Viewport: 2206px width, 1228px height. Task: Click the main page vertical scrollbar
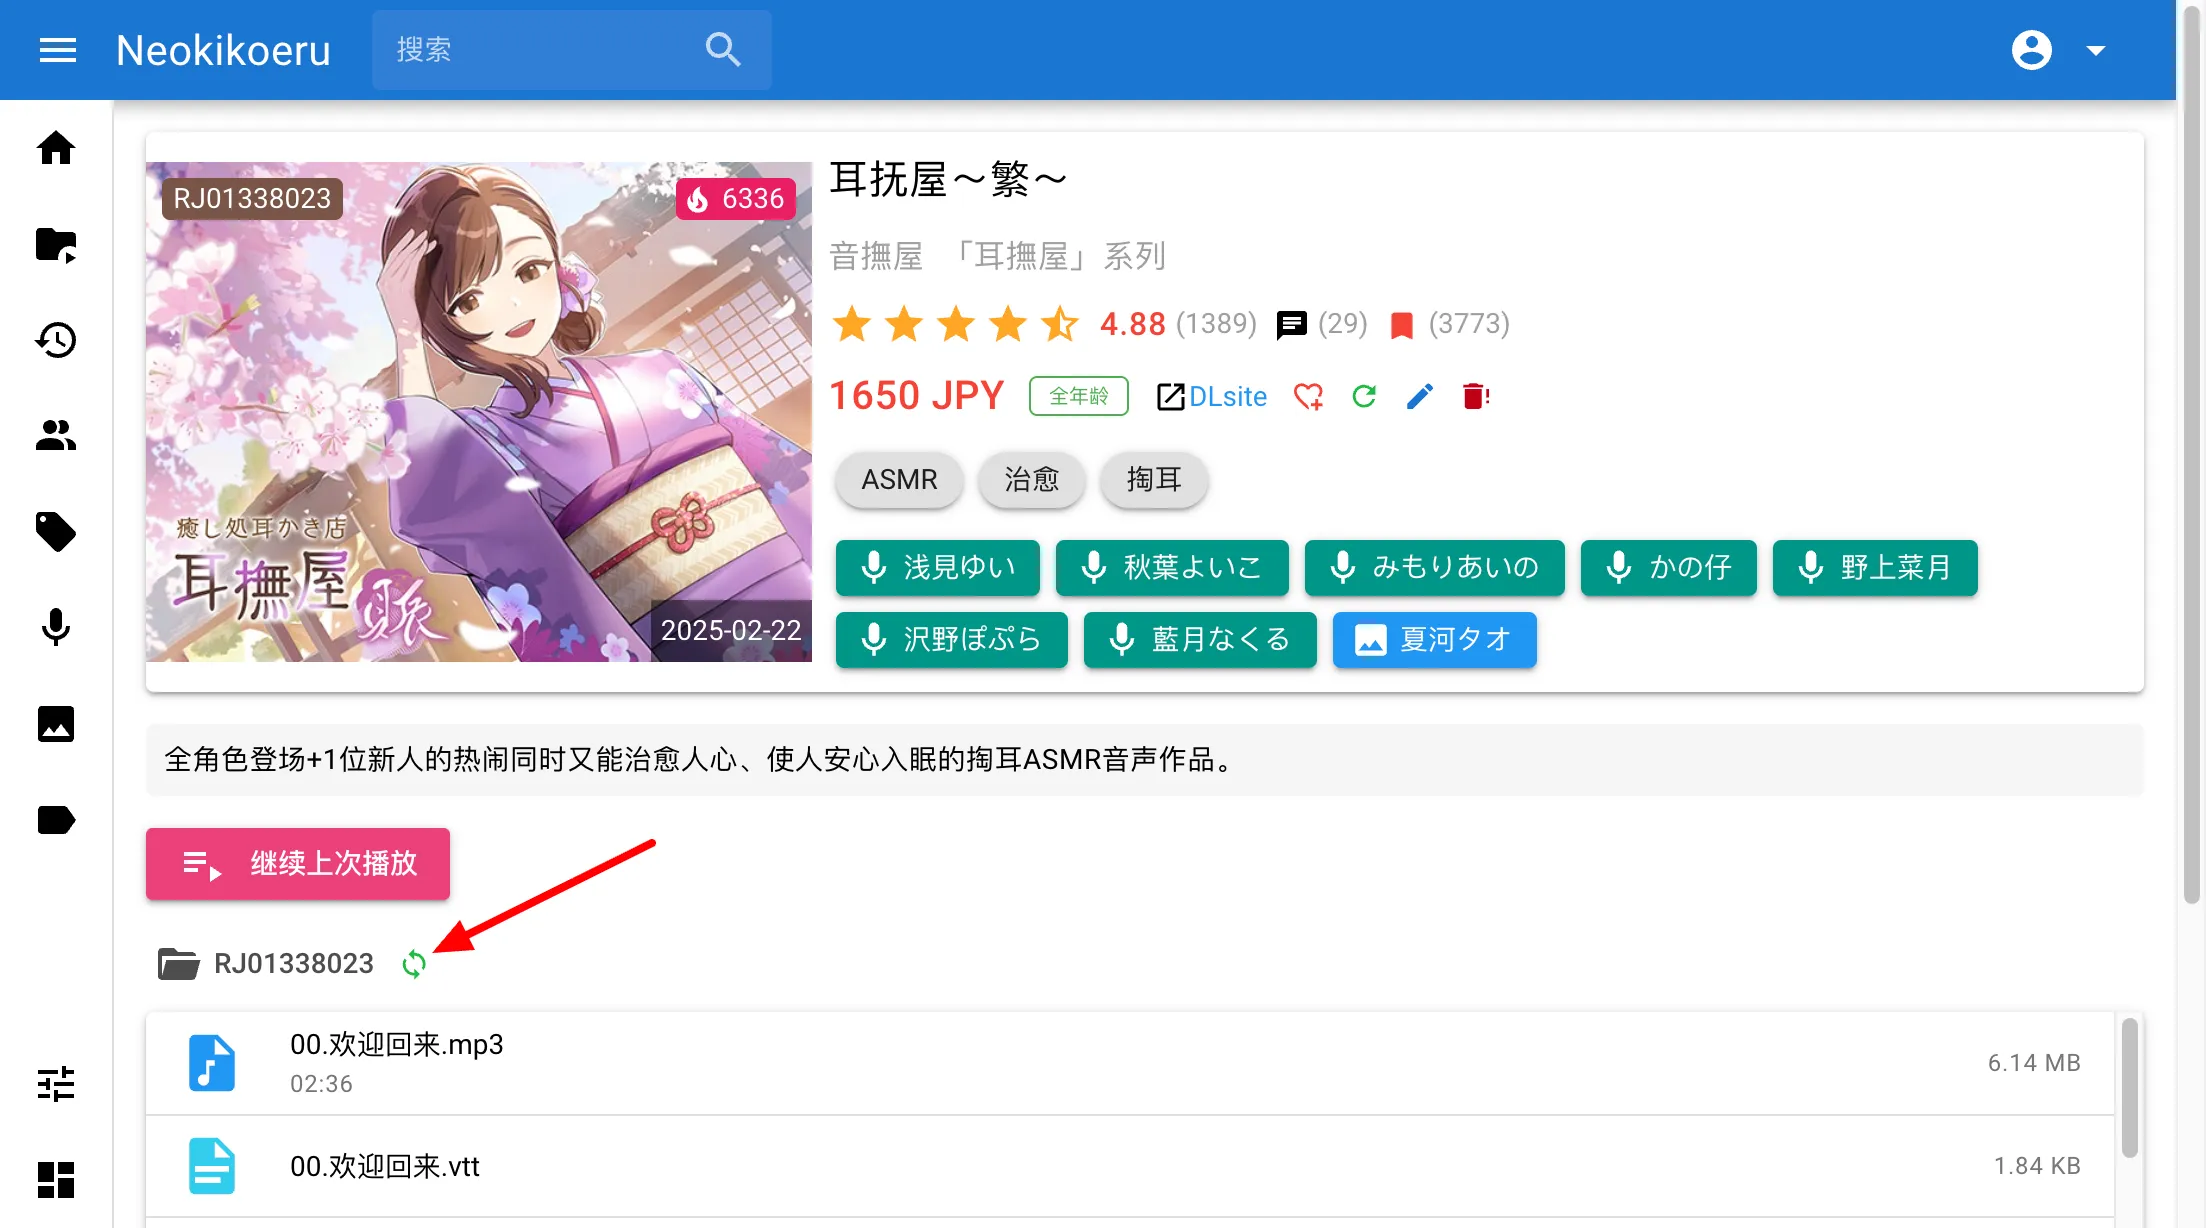pos(2192,454)
